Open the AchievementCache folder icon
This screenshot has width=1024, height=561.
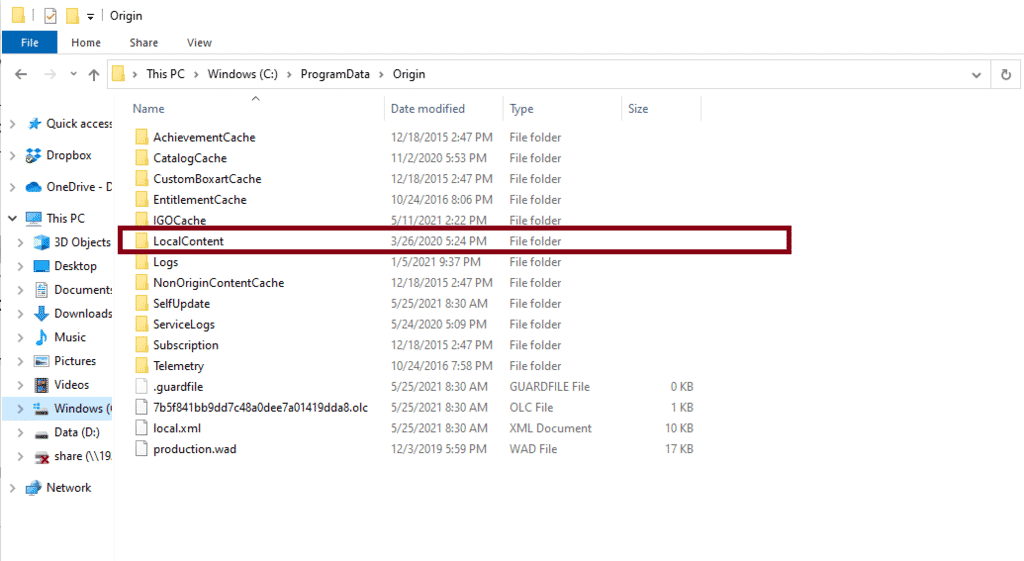(x=142, y=137)
